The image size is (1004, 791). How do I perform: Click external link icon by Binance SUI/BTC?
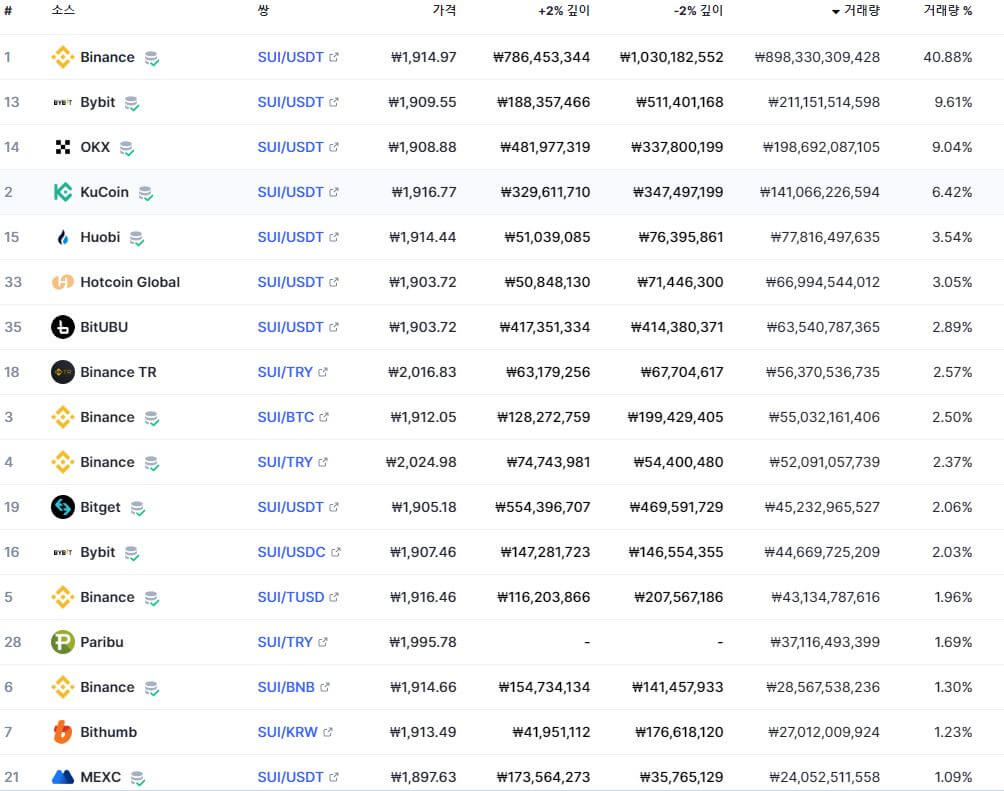(x=324, y=417)
